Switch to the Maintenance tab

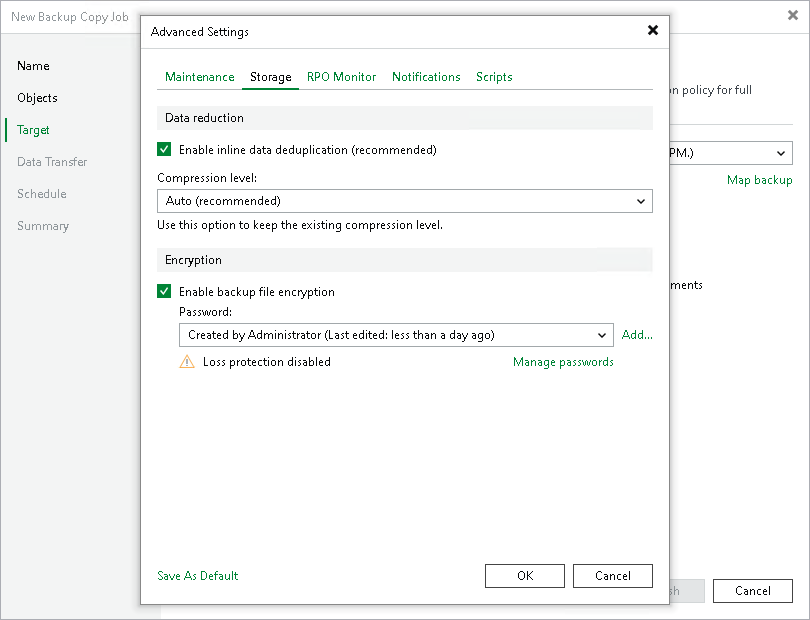(199, 77)
